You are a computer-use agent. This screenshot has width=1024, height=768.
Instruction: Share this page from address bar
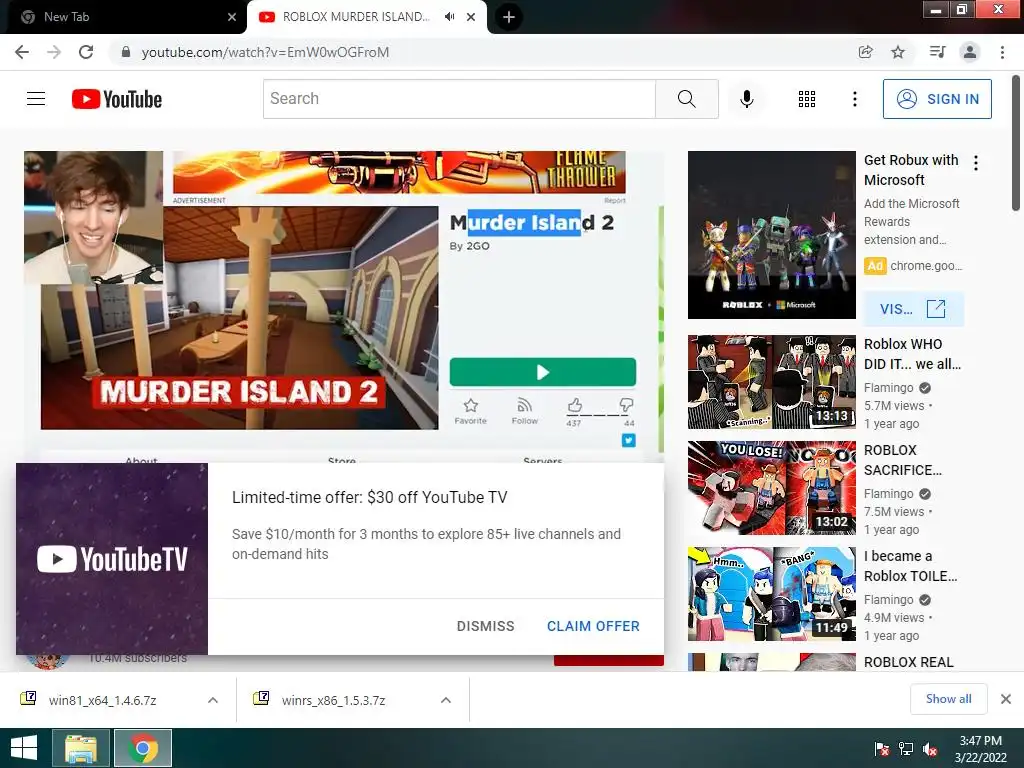865,52
